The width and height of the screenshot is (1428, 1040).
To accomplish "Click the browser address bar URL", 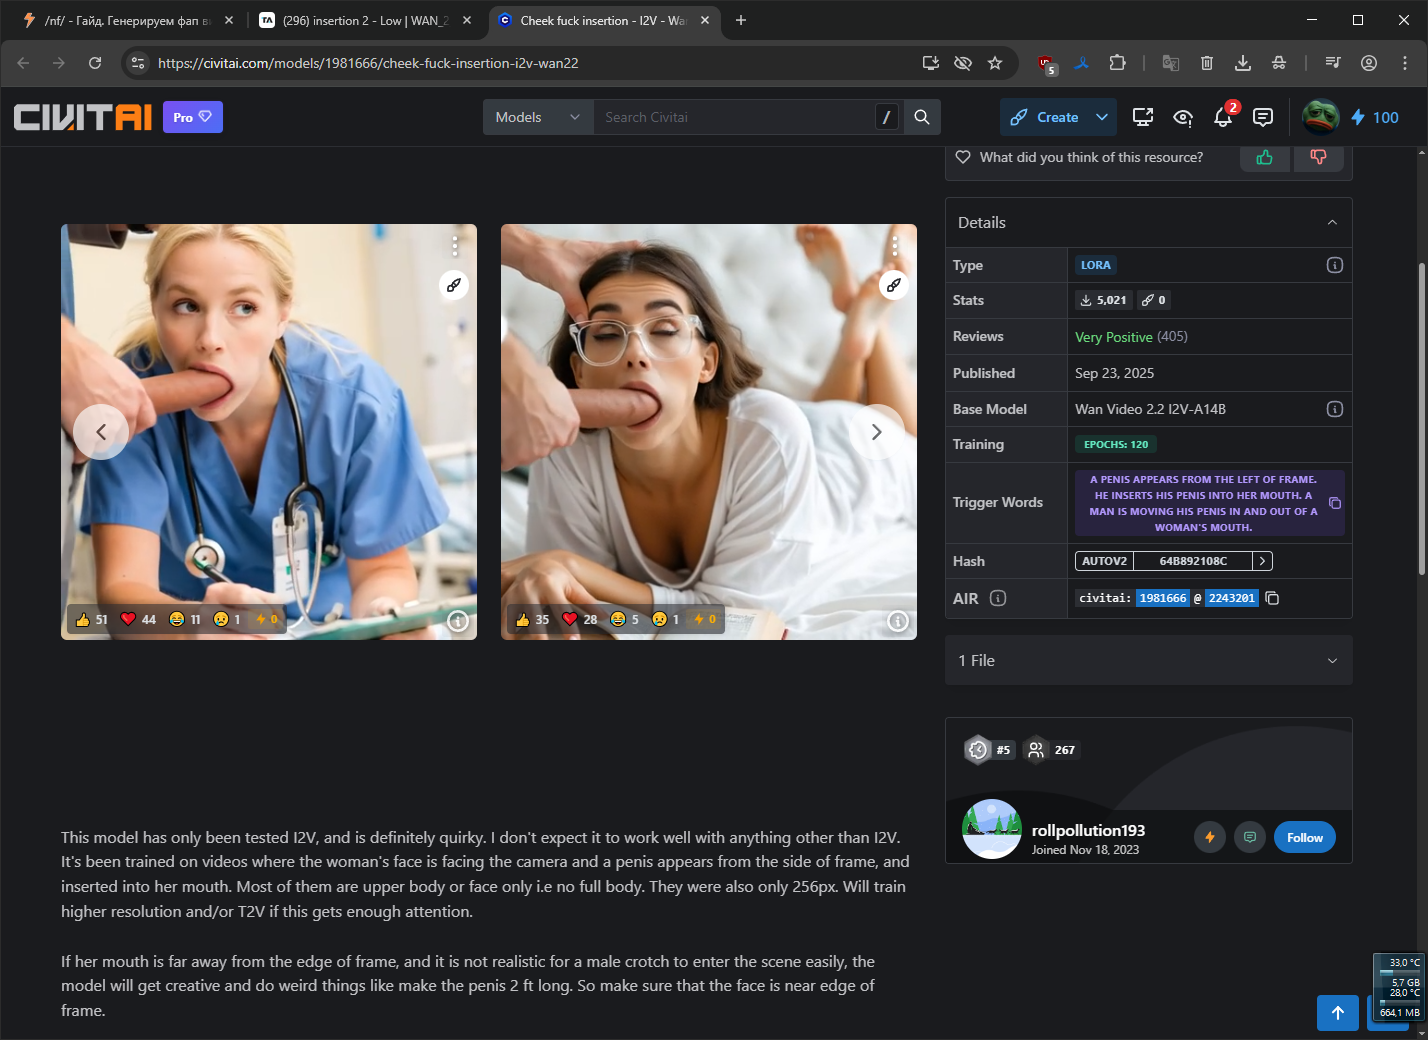I will click(368, 63).
